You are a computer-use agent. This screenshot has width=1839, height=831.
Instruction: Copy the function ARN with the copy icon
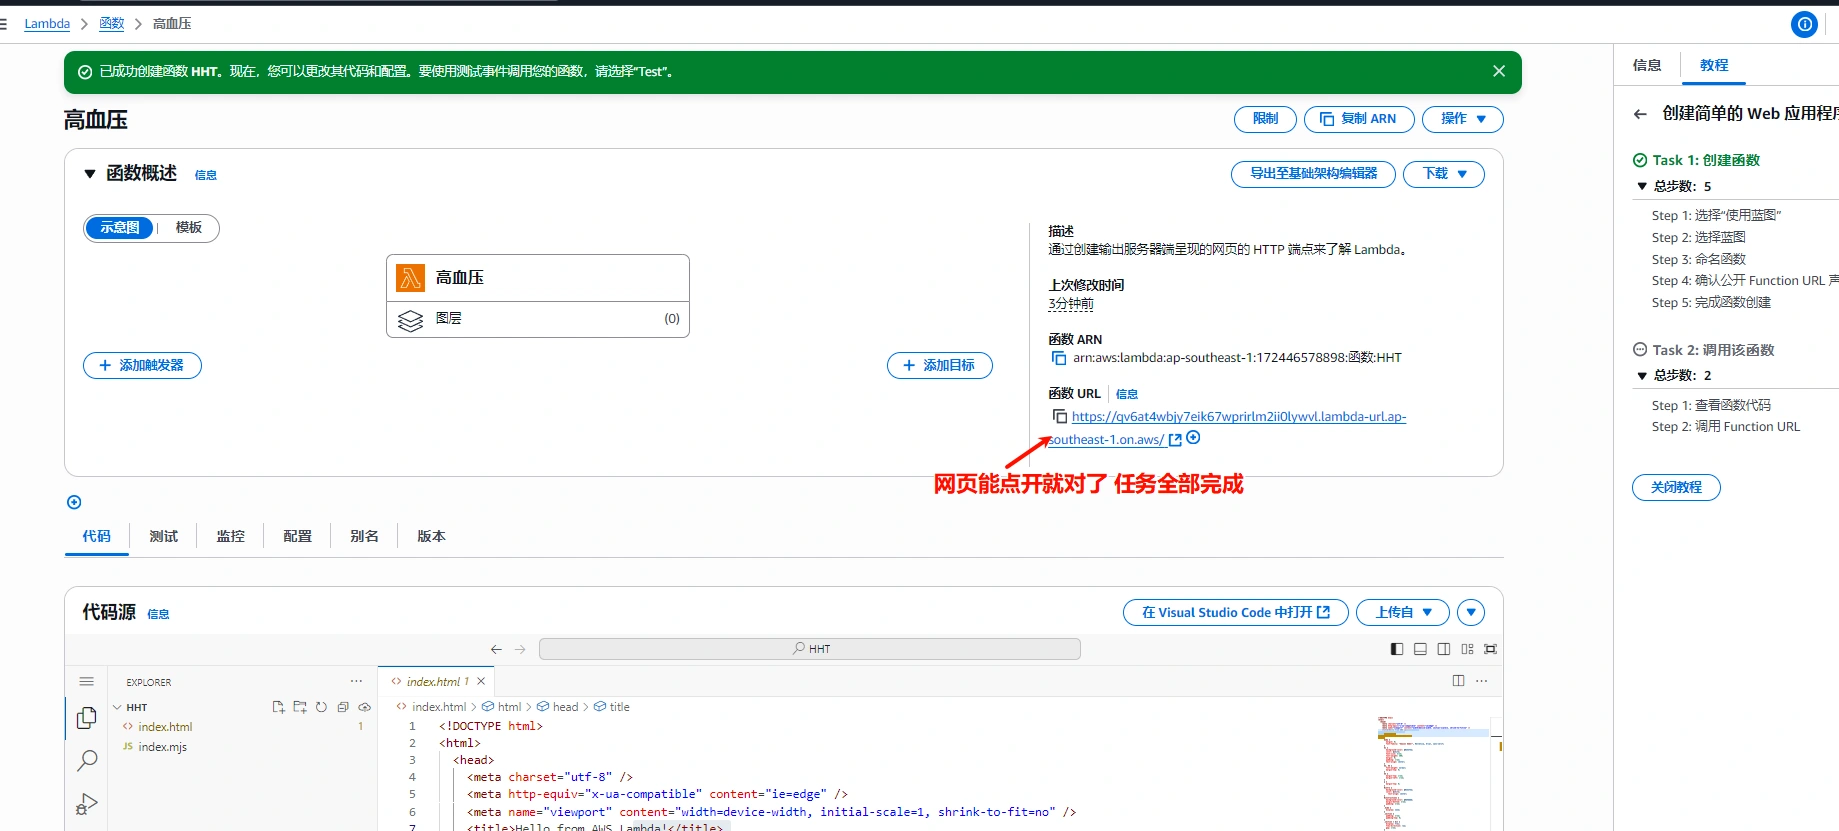tap(1058, 358)
